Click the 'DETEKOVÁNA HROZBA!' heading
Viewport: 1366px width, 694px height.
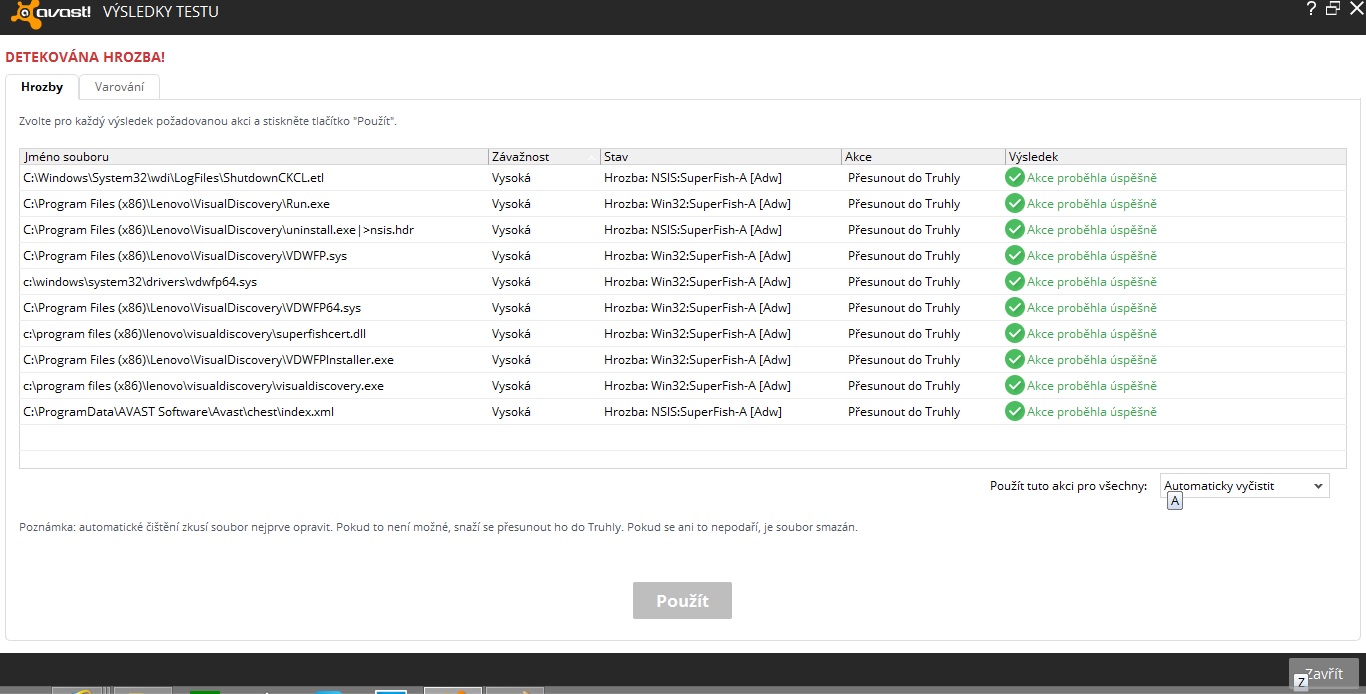85,57
